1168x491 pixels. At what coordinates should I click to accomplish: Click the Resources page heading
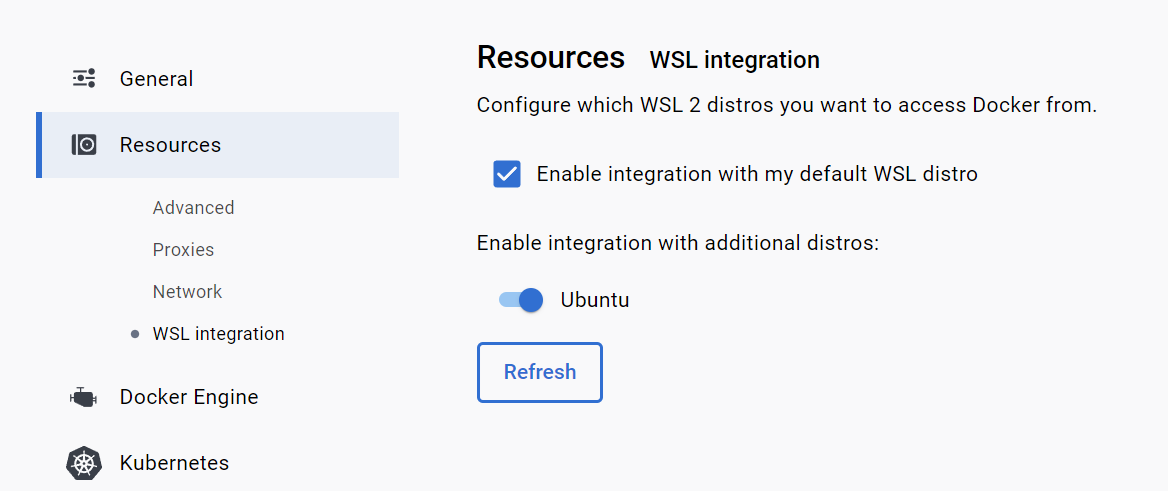(550, 57)
